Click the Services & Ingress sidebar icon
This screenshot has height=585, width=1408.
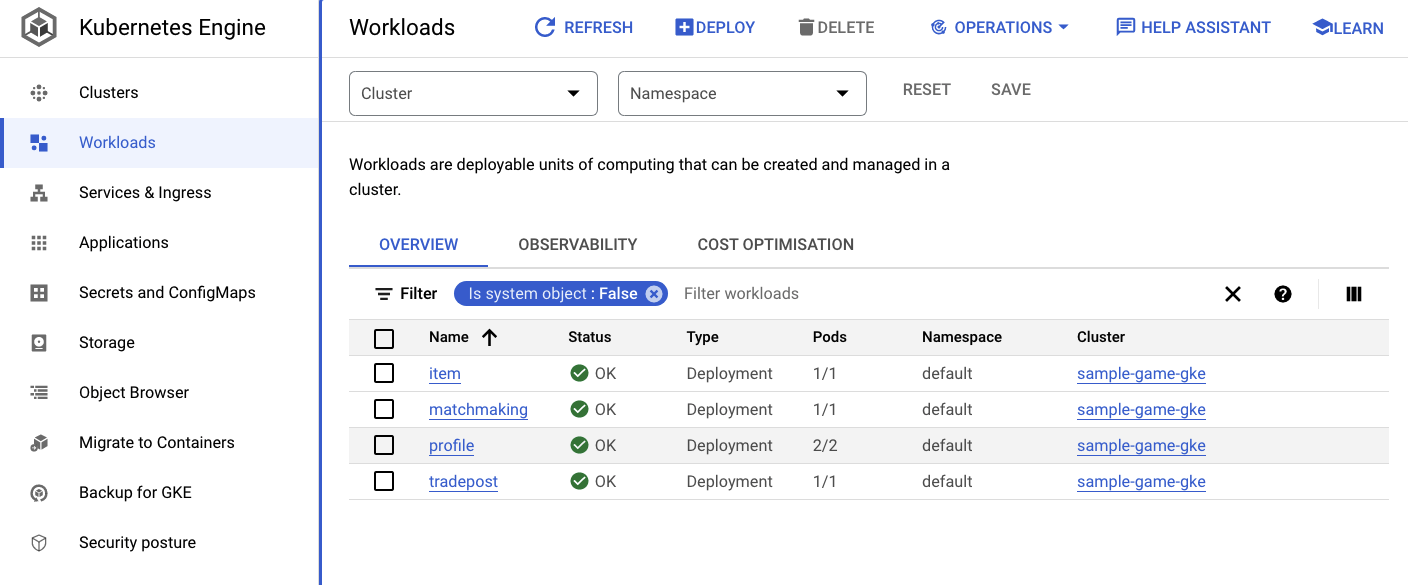[x=39, y=193]
